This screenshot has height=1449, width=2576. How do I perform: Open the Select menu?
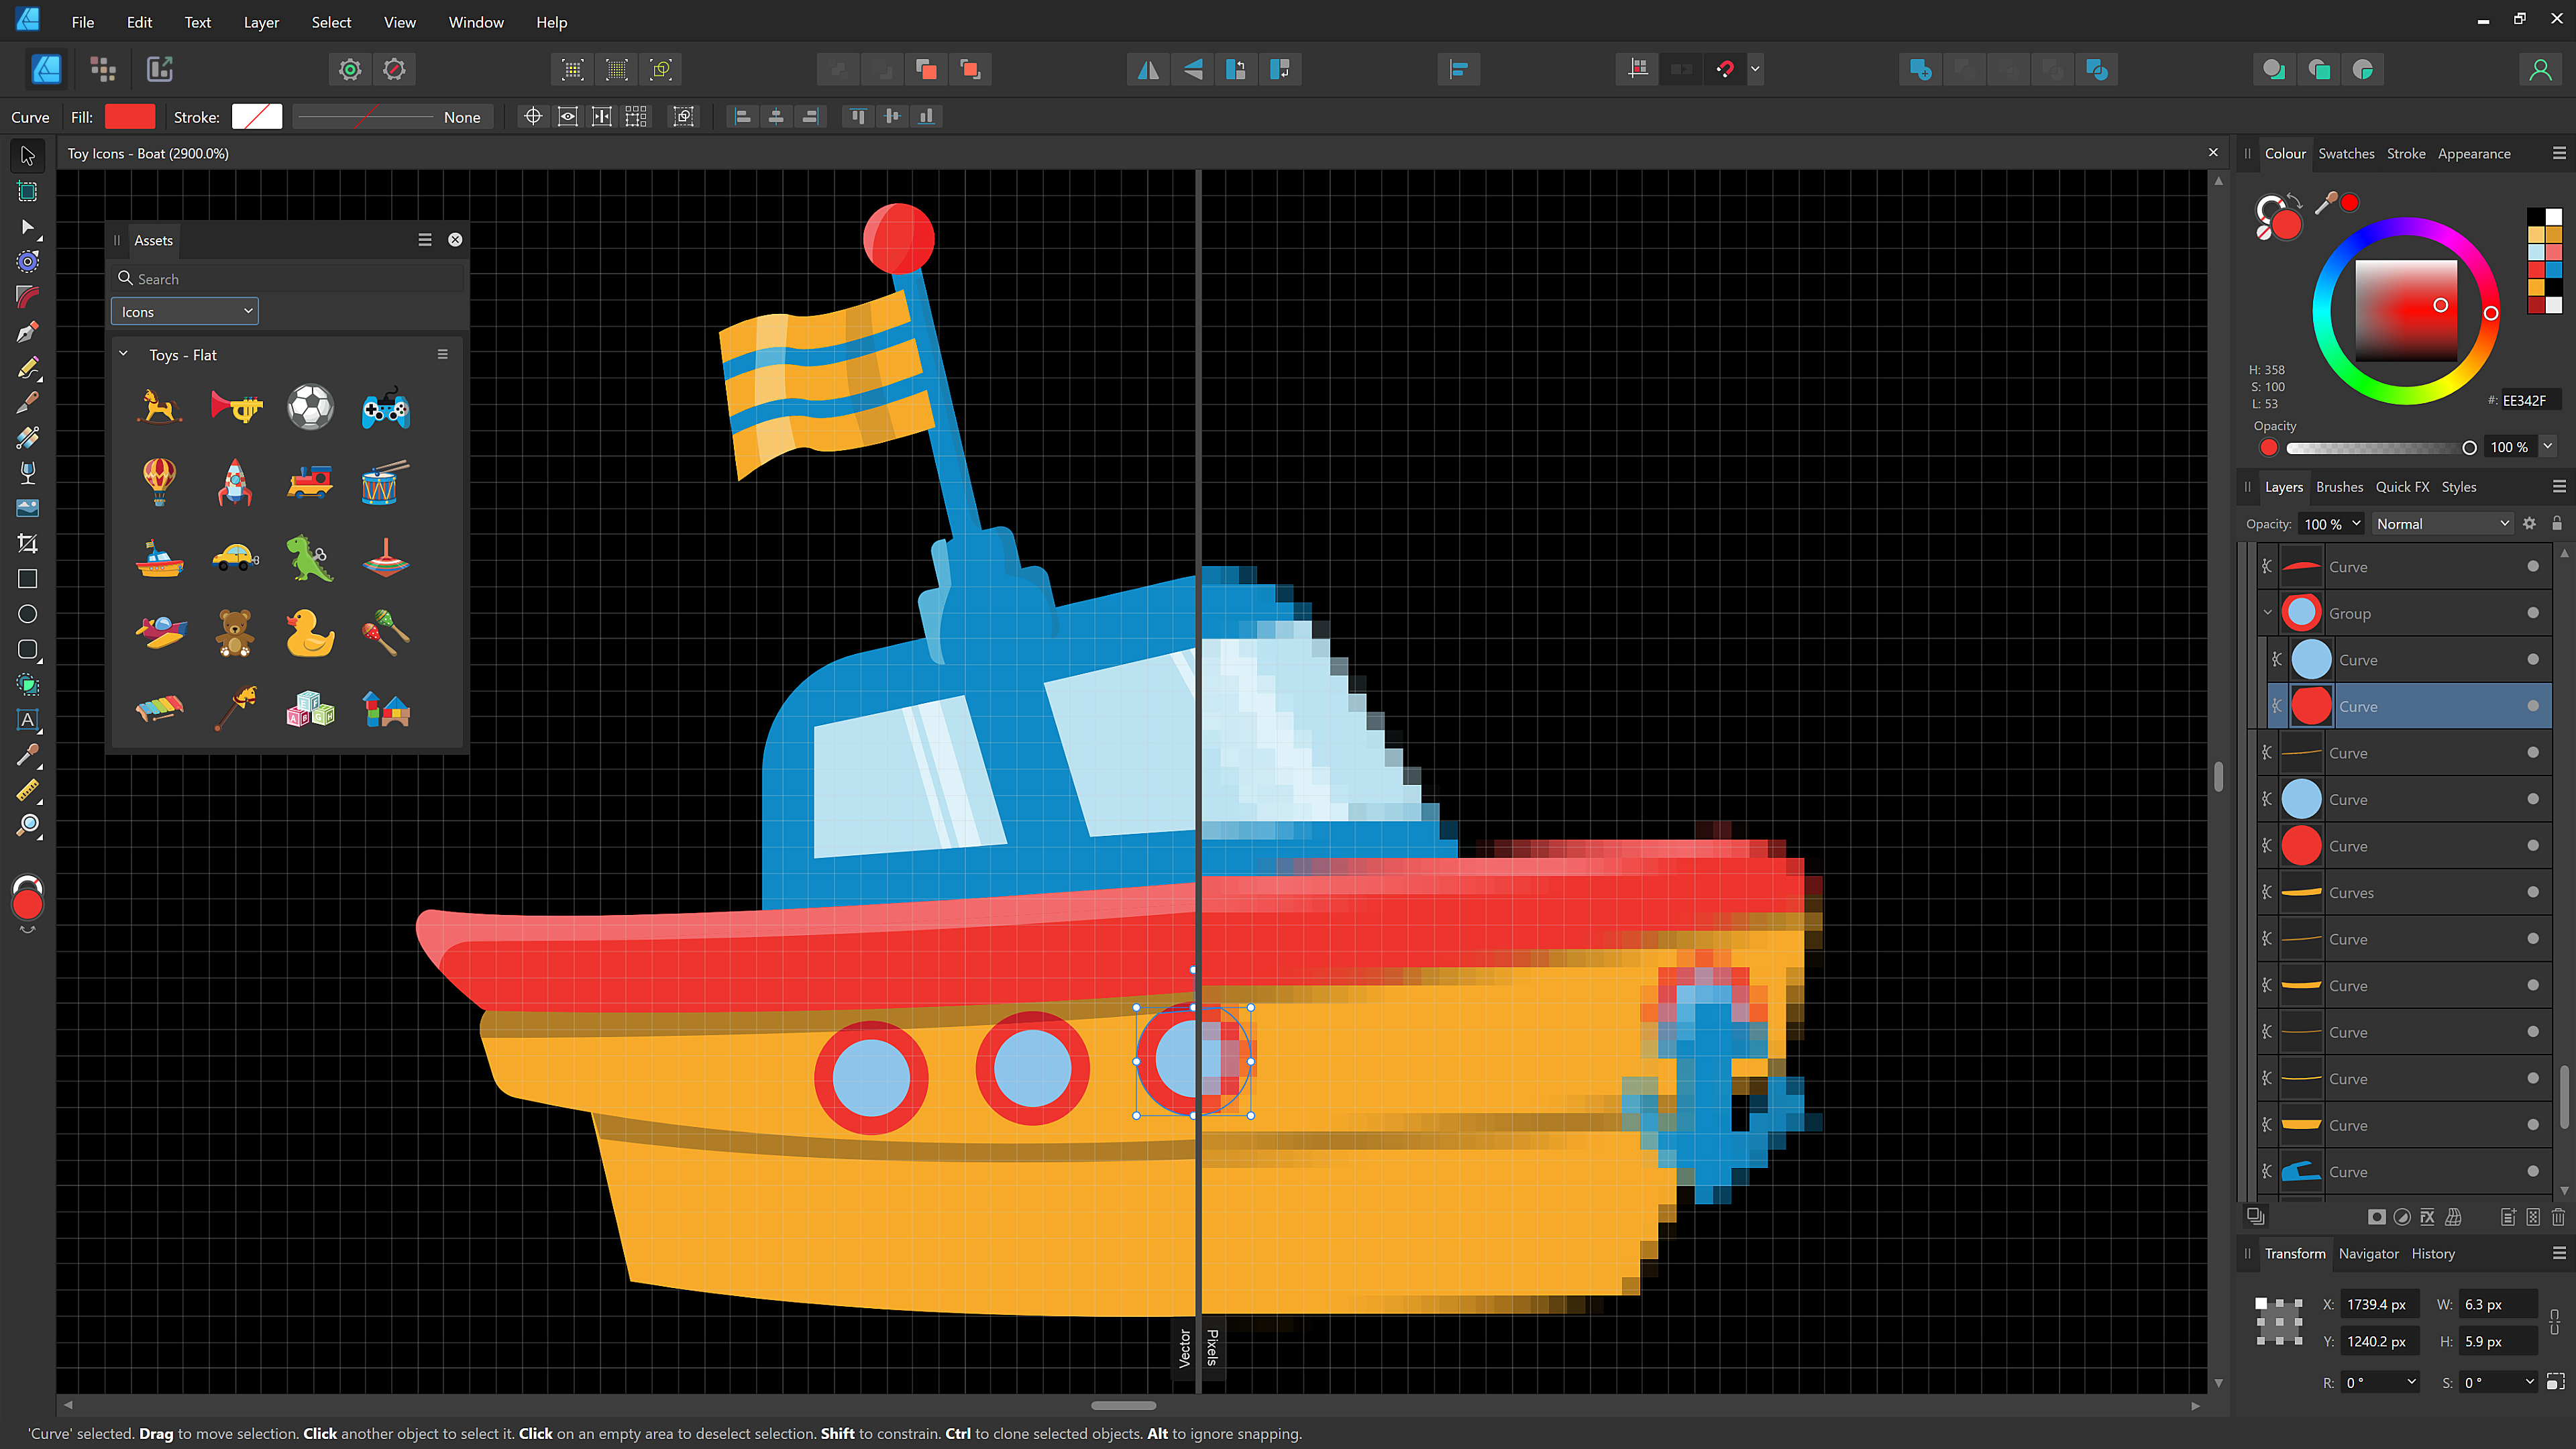331,22
